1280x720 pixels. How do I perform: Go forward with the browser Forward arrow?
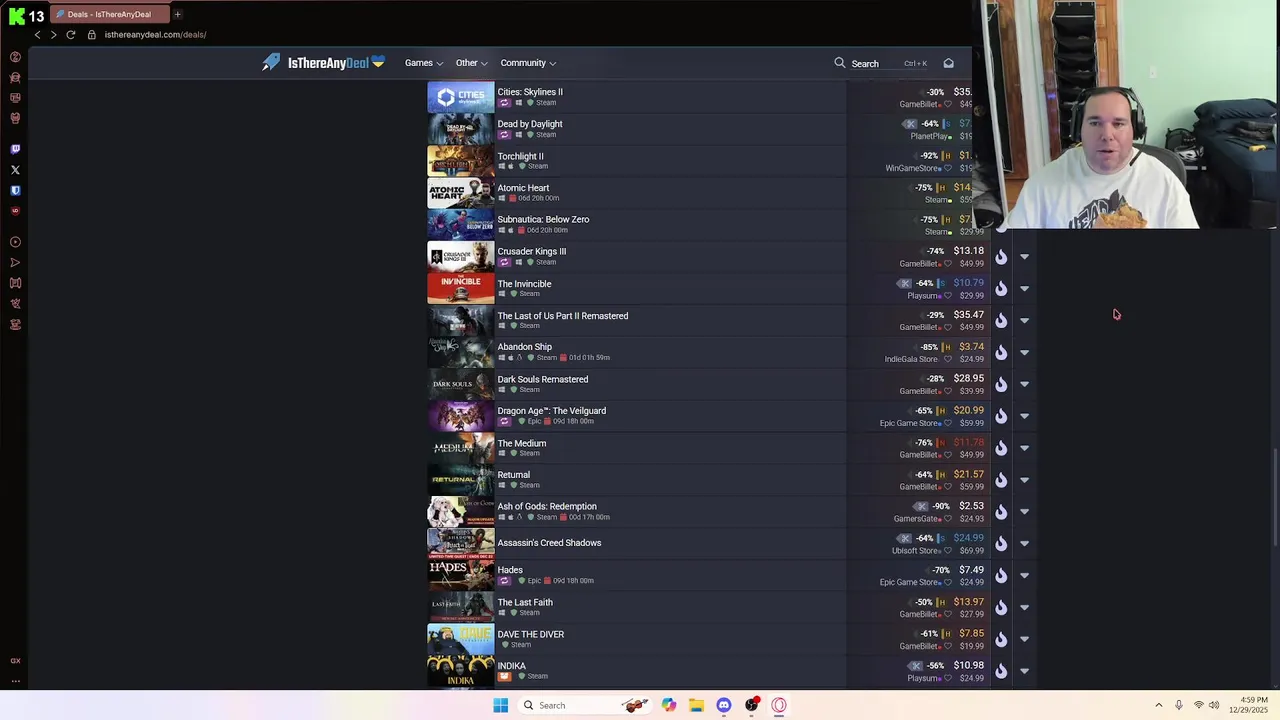[x=53, y=34]
